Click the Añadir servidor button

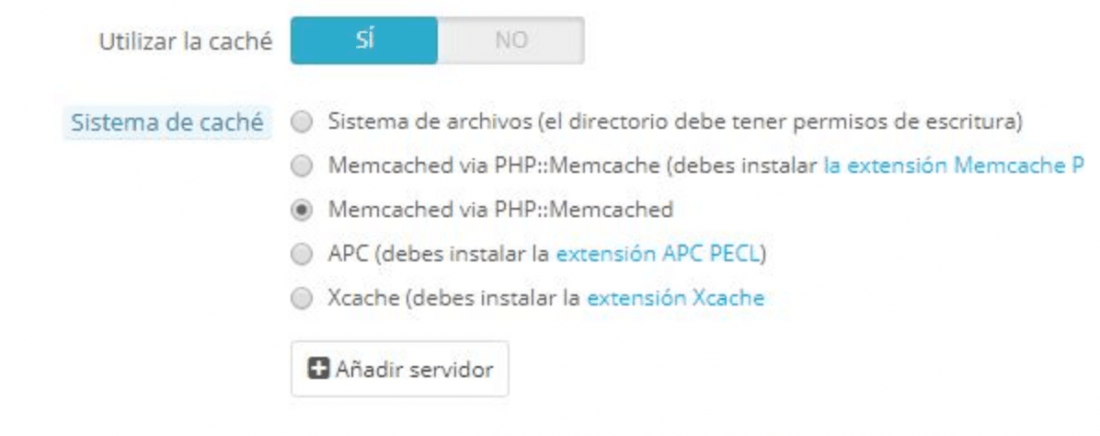click(400, 369)
